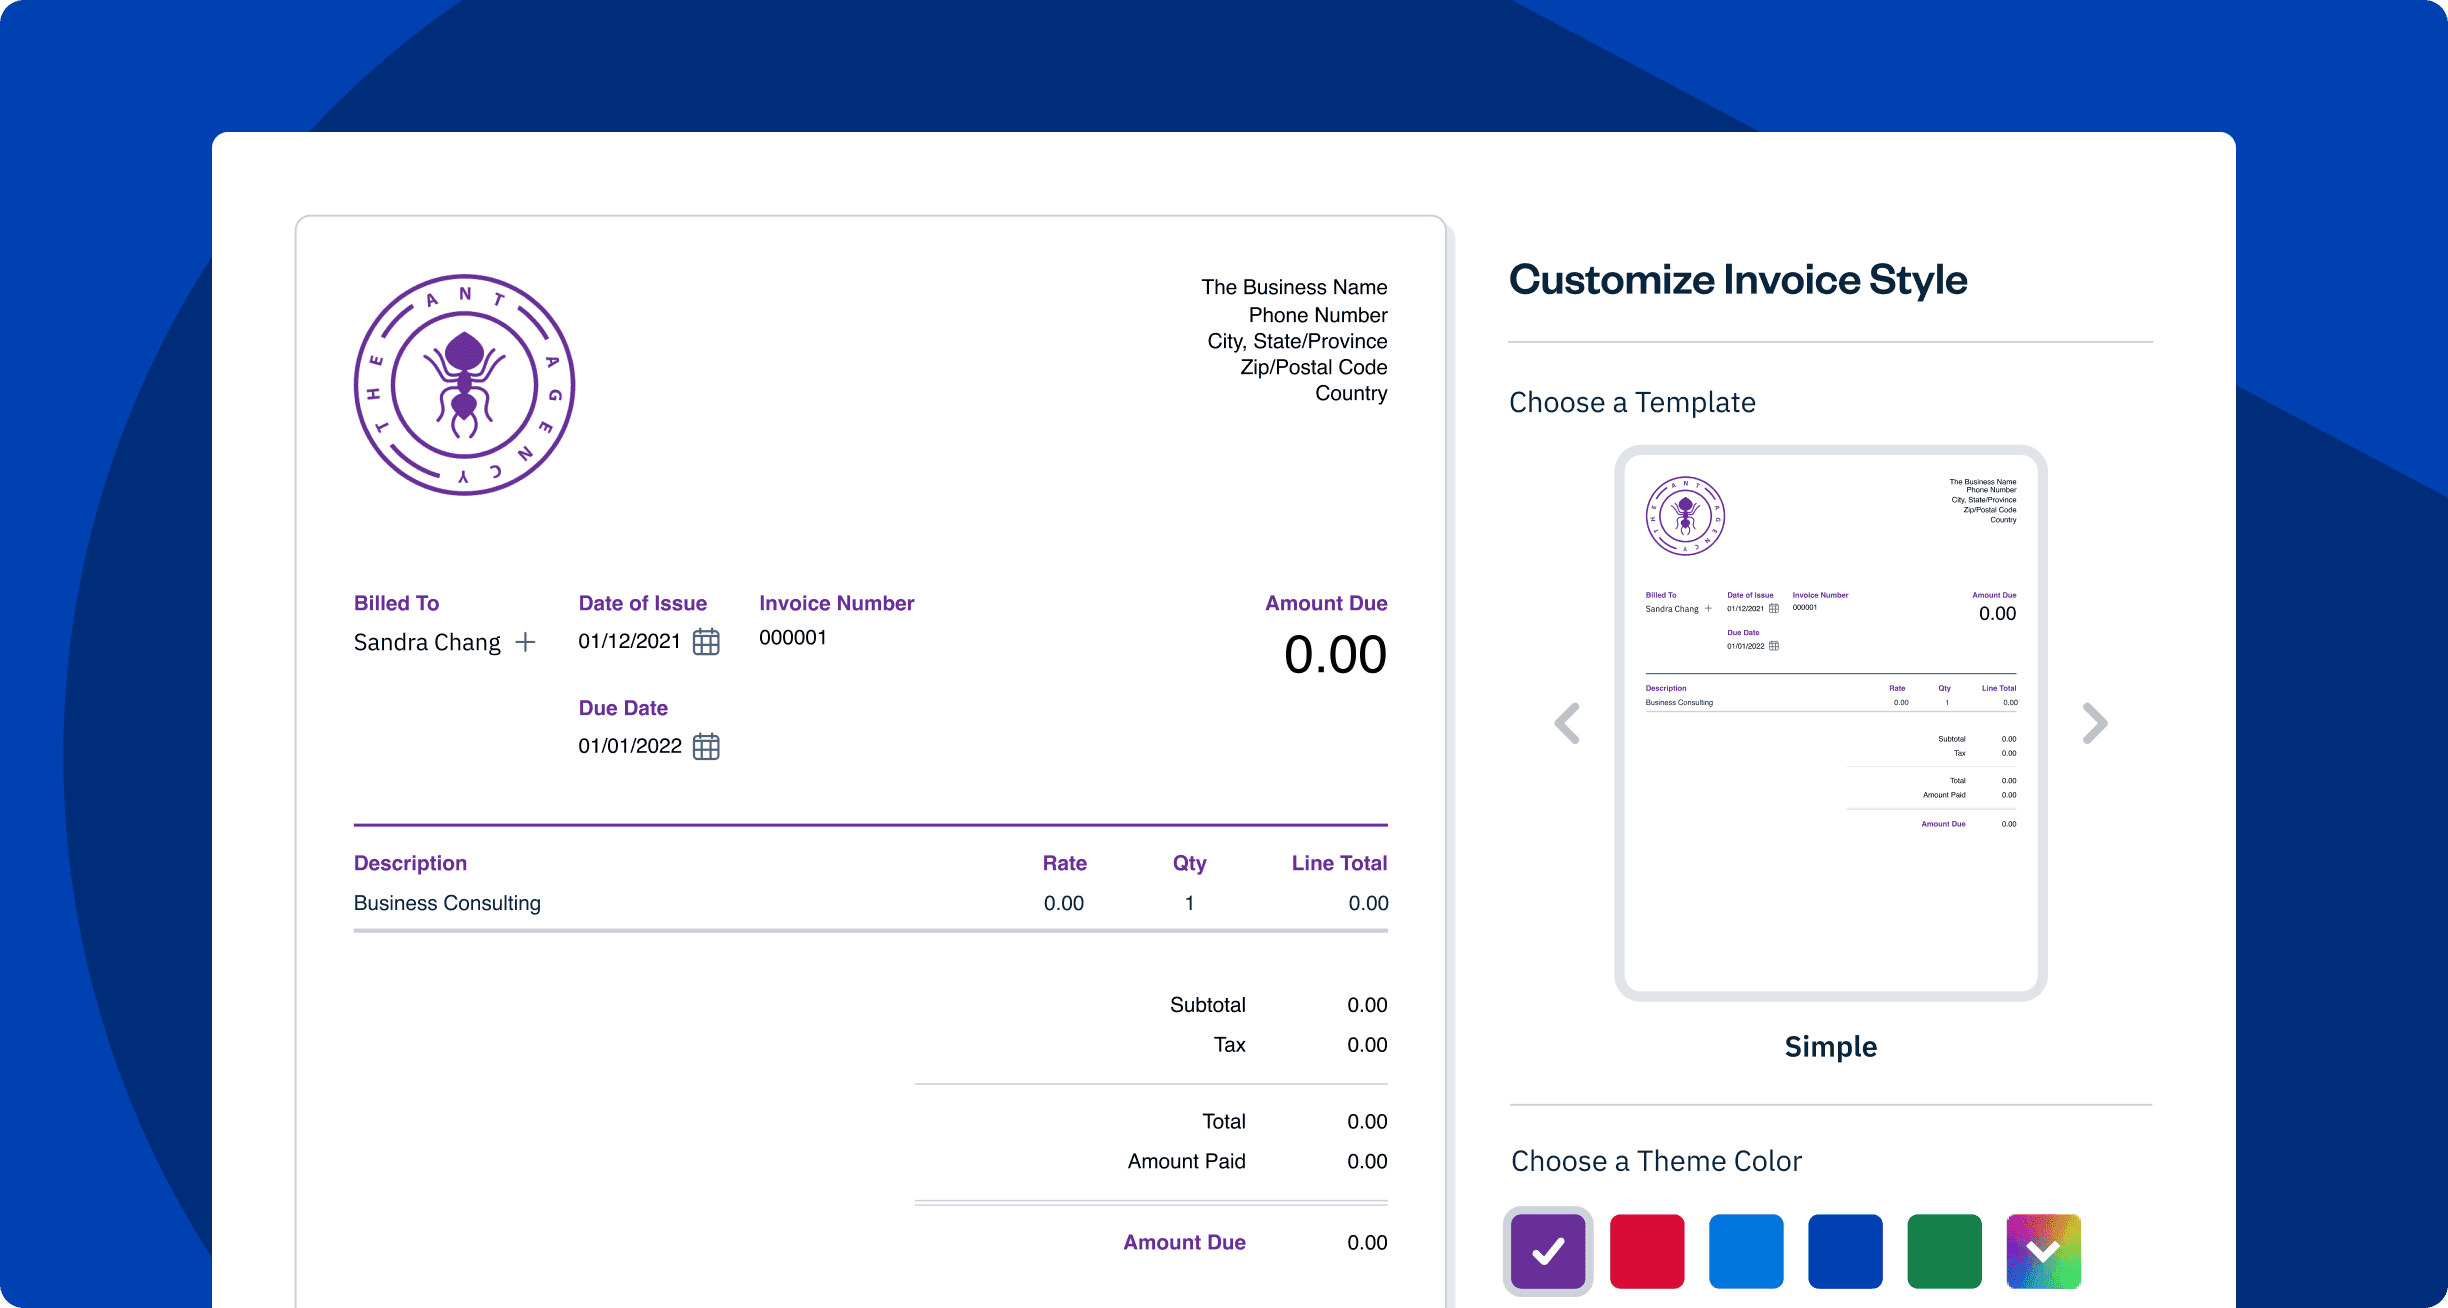2448x1308 pixels.
Task: Open custom rainbow color picker
Action: coord(2043,1251)
